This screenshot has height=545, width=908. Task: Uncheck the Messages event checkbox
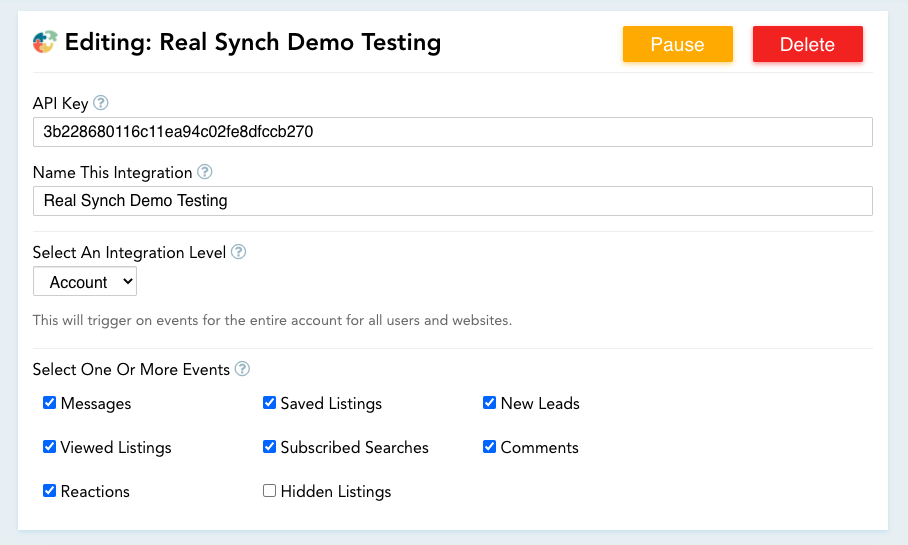(50, 403)
